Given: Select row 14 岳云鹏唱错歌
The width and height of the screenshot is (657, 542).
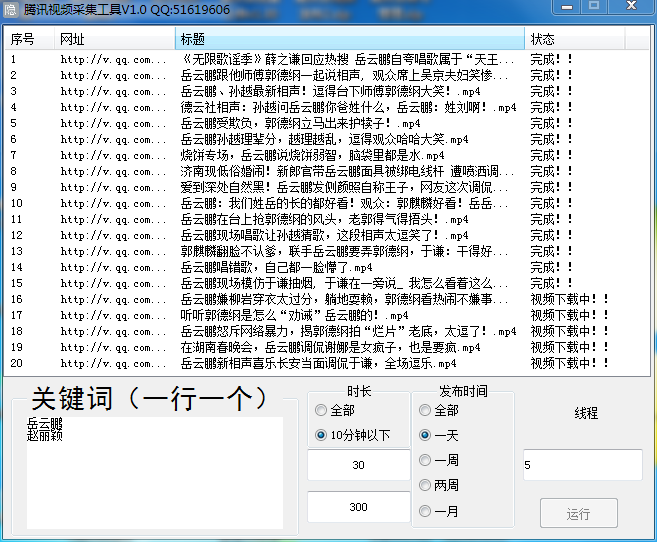Looking at the screenshot, I should pos(327,267).
